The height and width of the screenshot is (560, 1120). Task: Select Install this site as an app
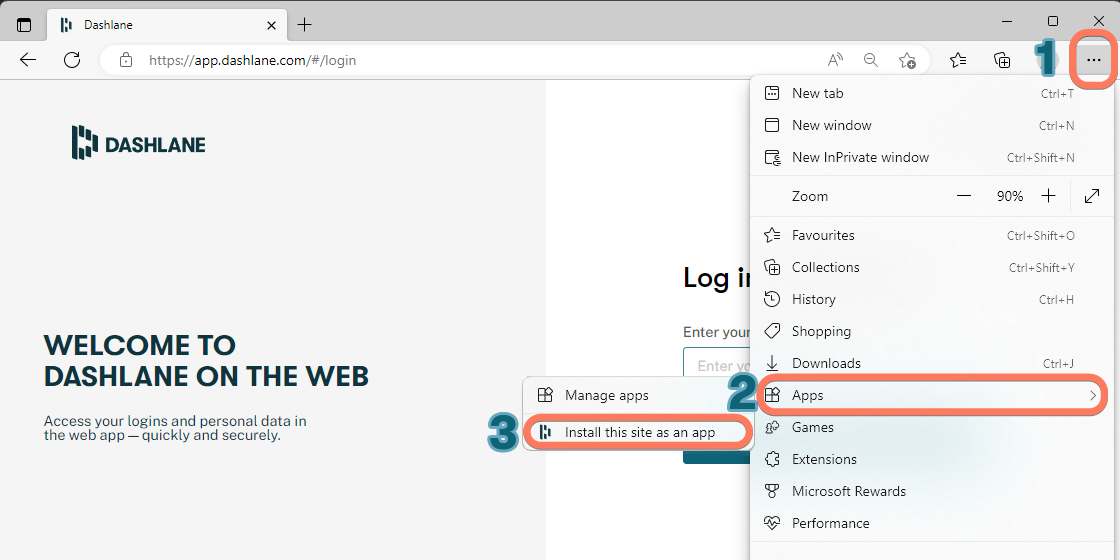(x=638, y=432)
